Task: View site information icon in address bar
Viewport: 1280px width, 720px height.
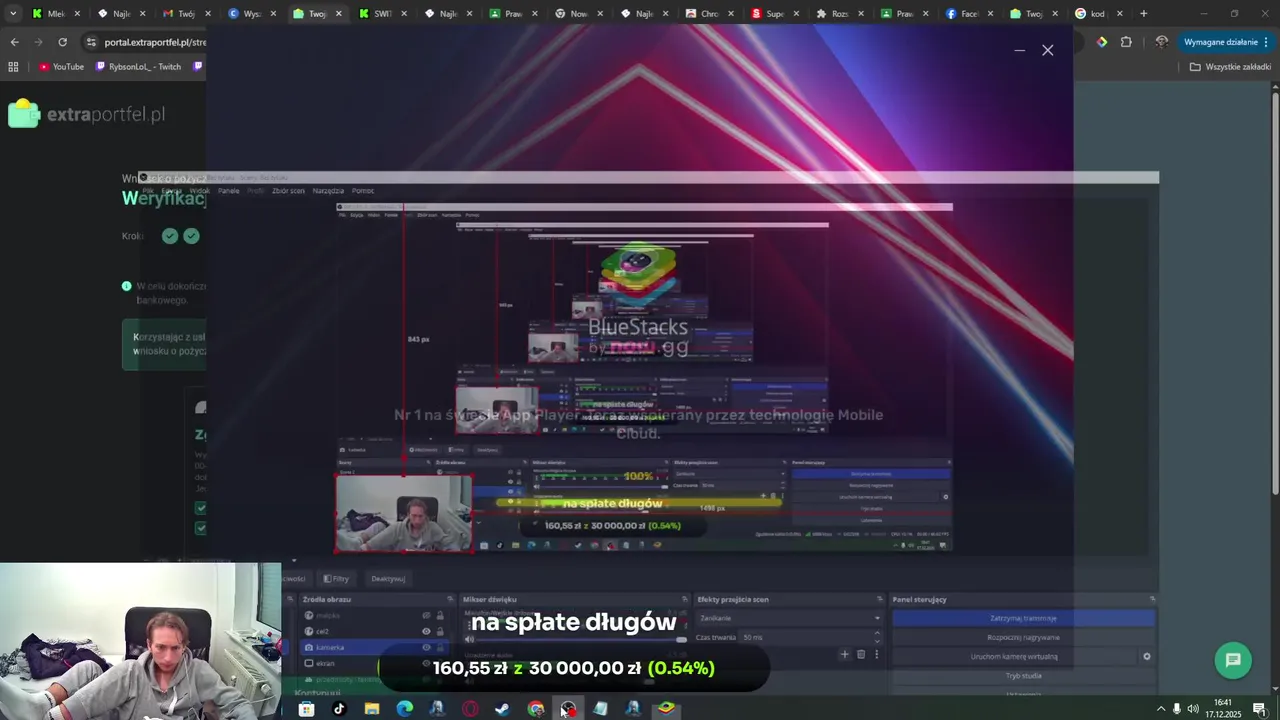Action: (x=91, y=42)
